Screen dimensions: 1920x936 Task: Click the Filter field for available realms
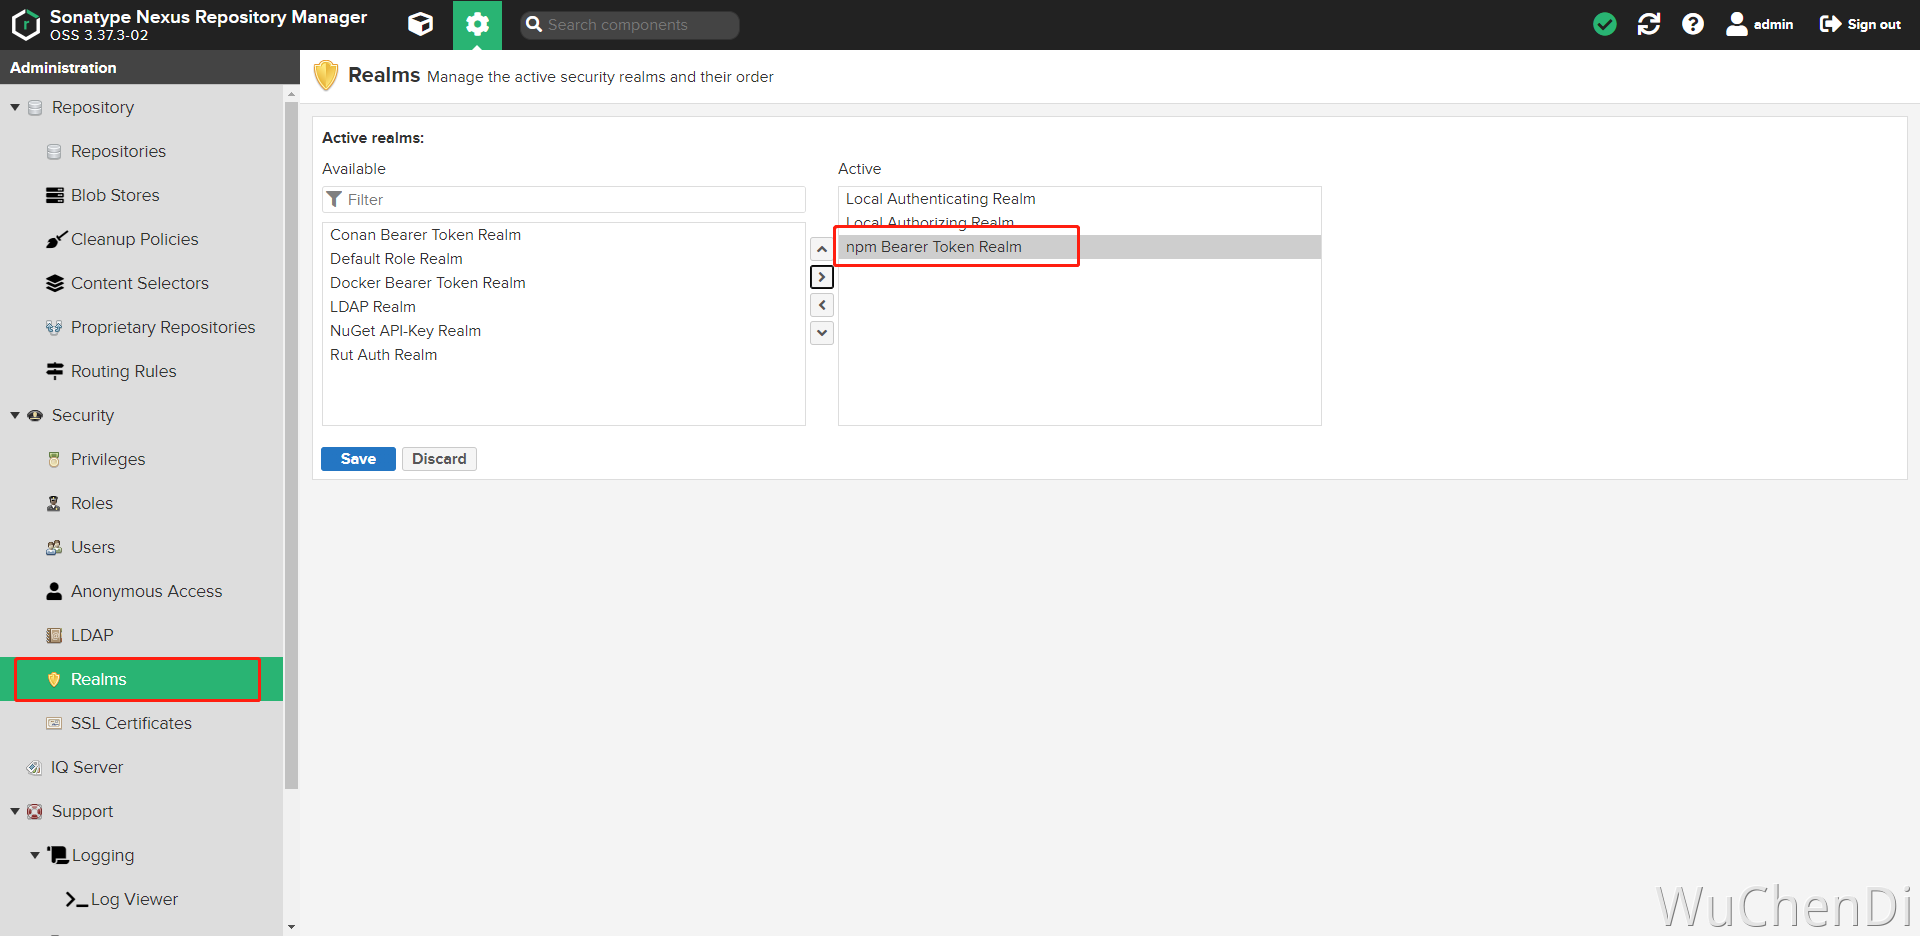tap(564, 199)
